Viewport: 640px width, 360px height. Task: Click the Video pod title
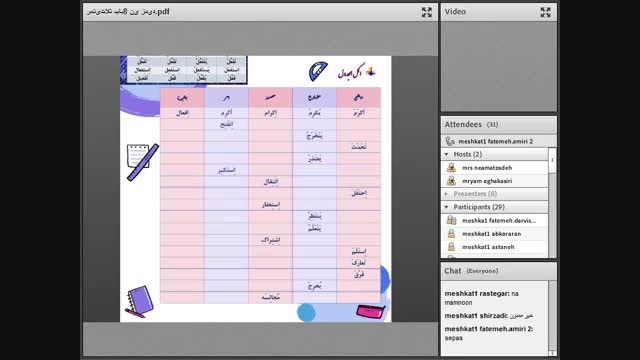455,12
